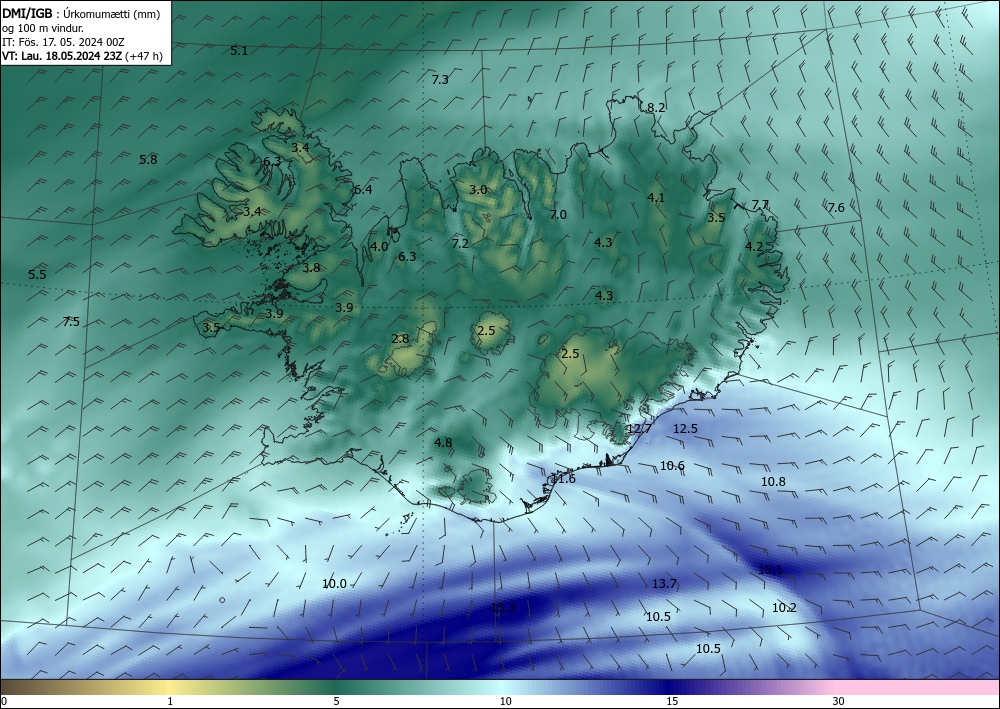The image size is (1000, 709).
Task: Click the color scale label 10
Action: (x=506, y=701)
